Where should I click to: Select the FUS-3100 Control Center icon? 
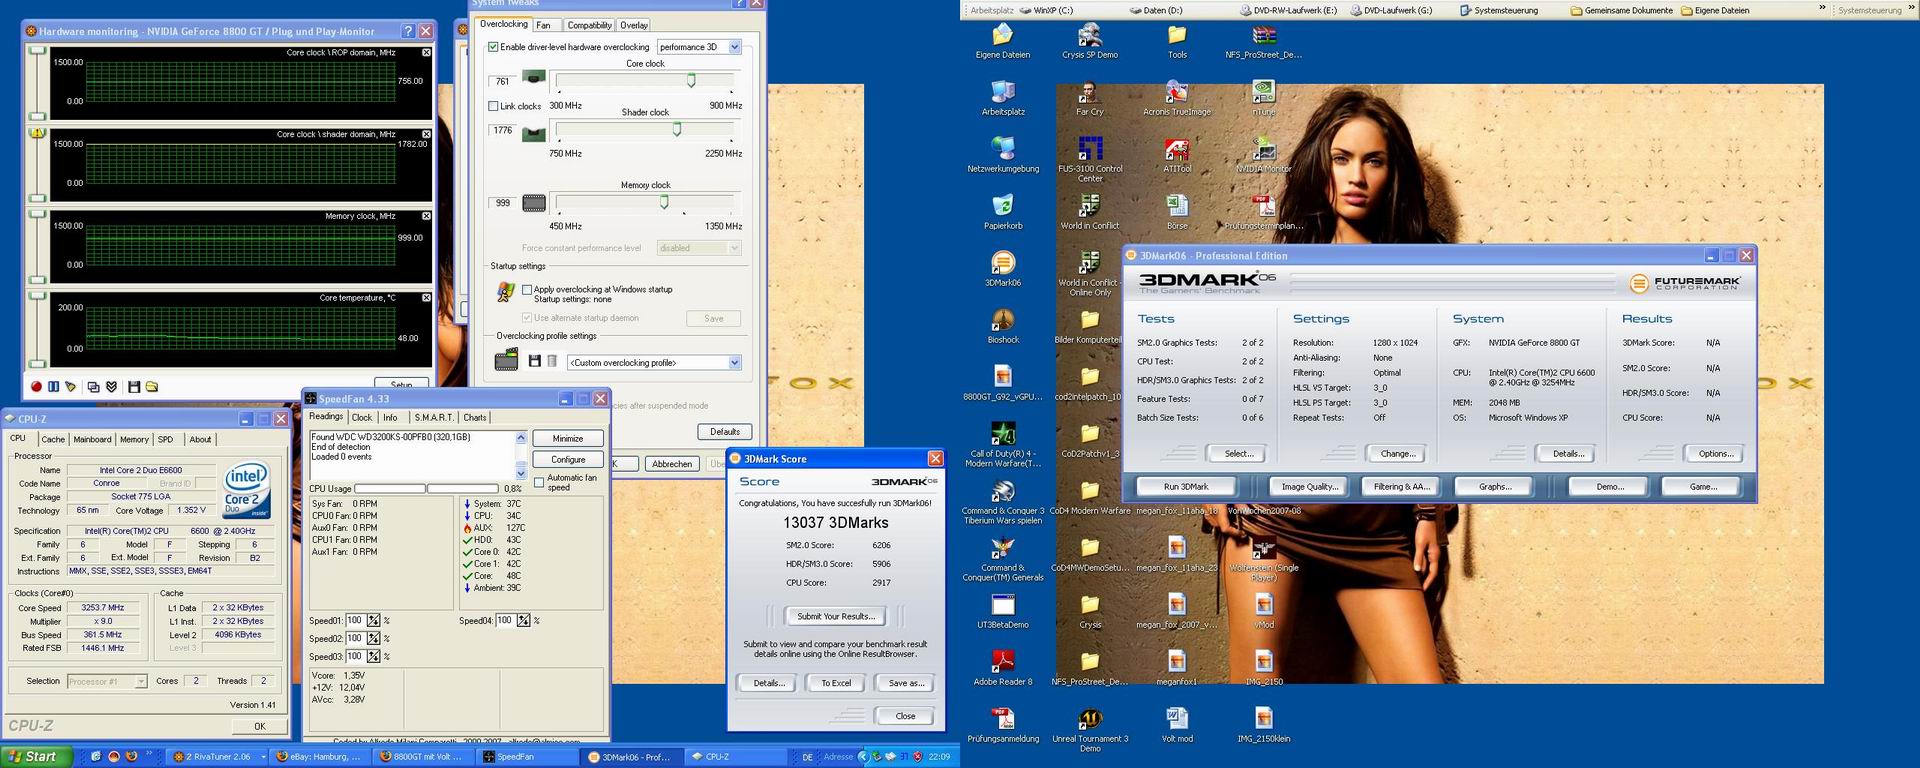1090,161
